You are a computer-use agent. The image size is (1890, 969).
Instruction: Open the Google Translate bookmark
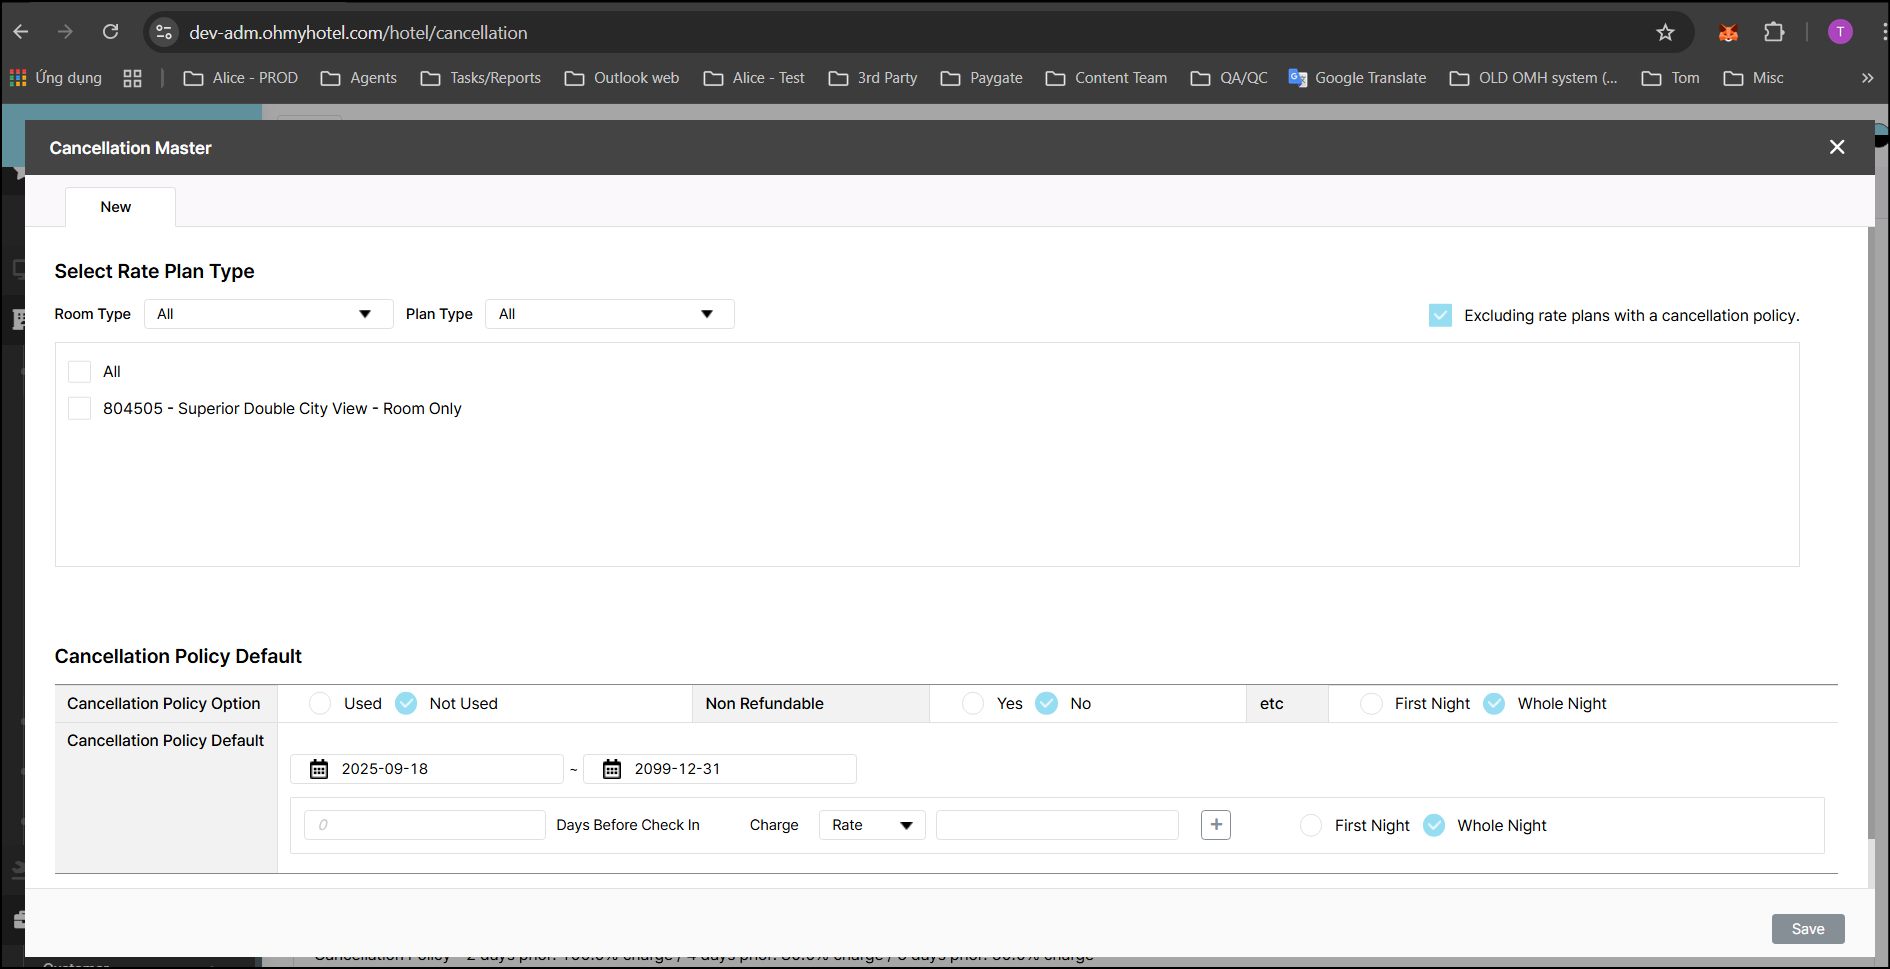tap(1357, 78)
